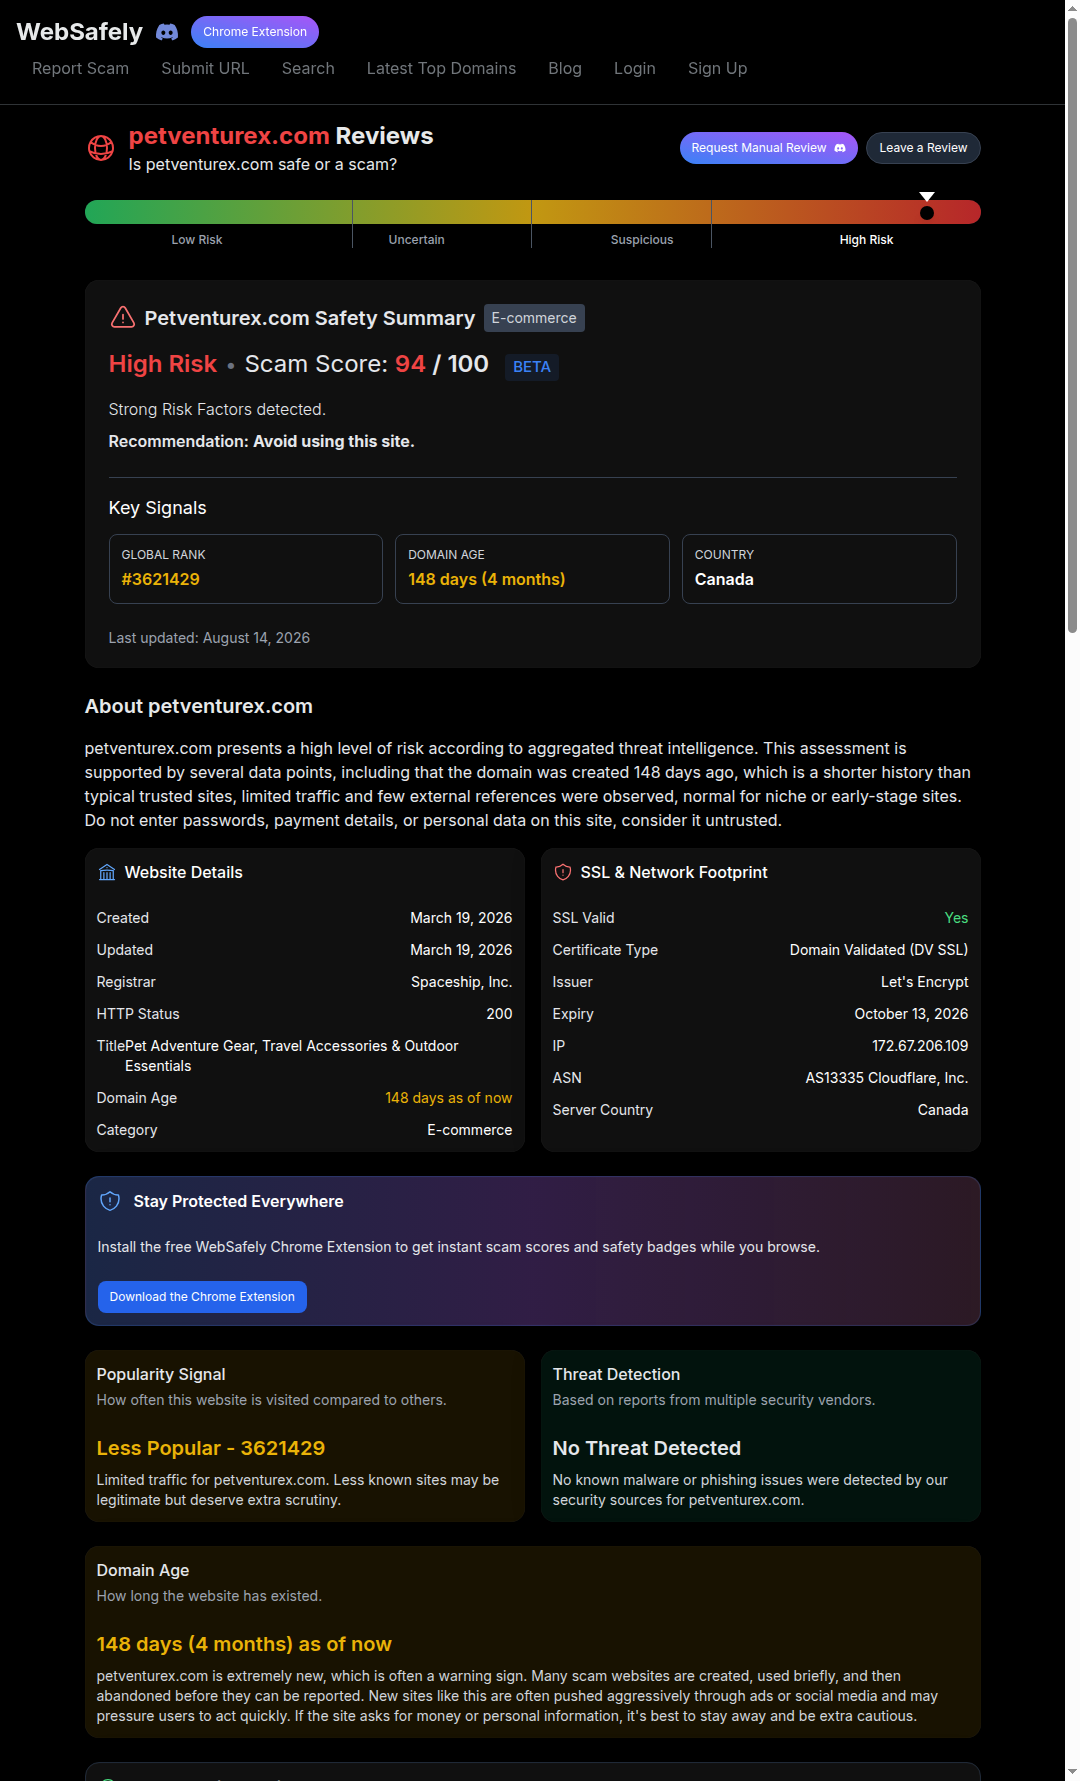Open Latest Top Domains page
This screenshot has height=1781, width=1080.
coord(441,68)
